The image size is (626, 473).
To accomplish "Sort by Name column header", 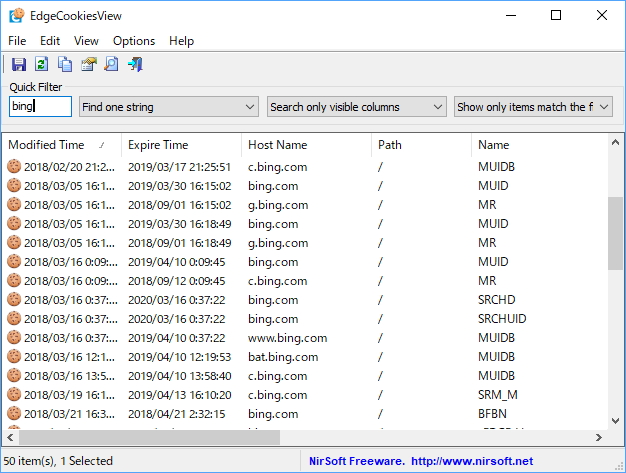I will coord(539,145).
